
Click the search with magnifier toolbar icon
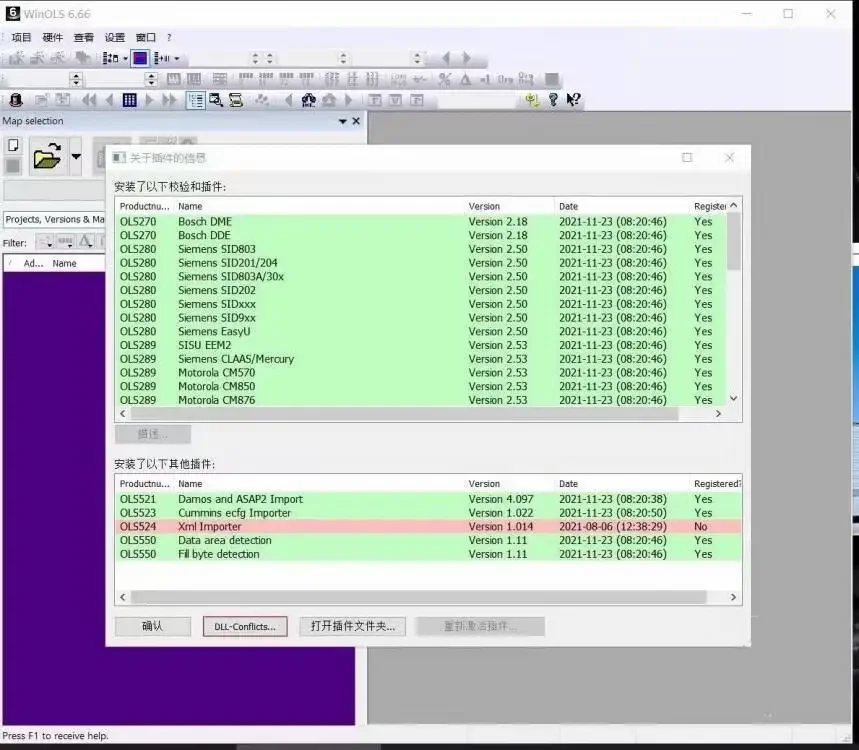[x=216, y=100]
